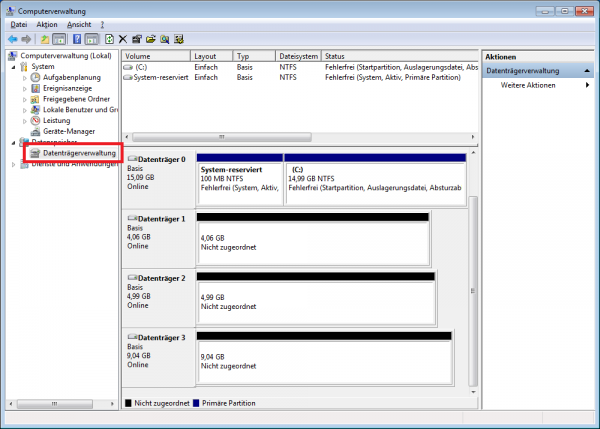Click right arrow of volume list scrollbar
The image size is (600, 429).
[473, 137]
